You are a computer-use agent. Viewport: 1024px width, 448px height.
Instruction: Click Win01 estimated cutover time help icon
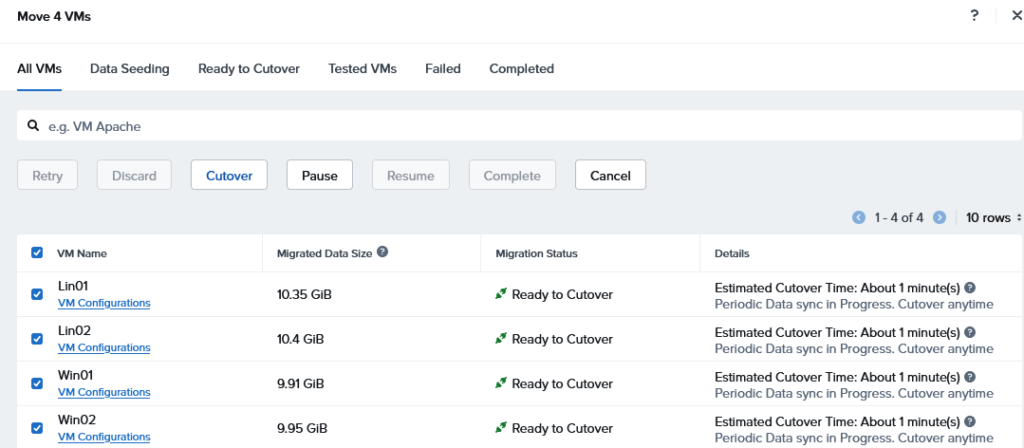click(969, 377)
